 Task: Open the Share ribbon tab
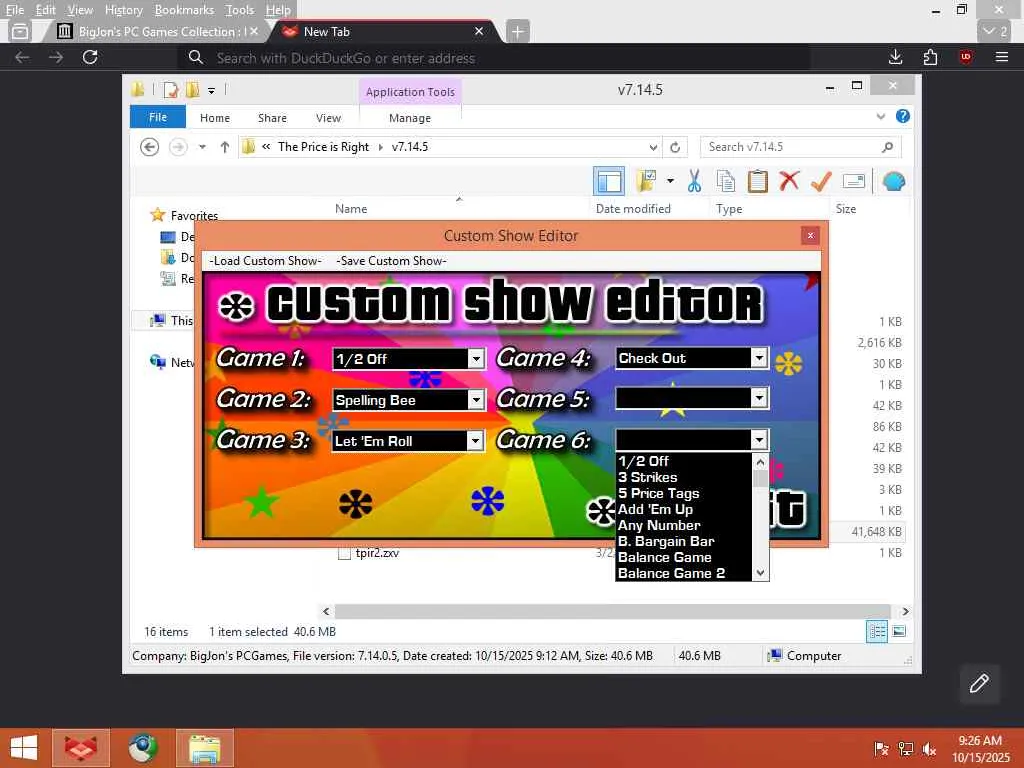pos(272,118)
